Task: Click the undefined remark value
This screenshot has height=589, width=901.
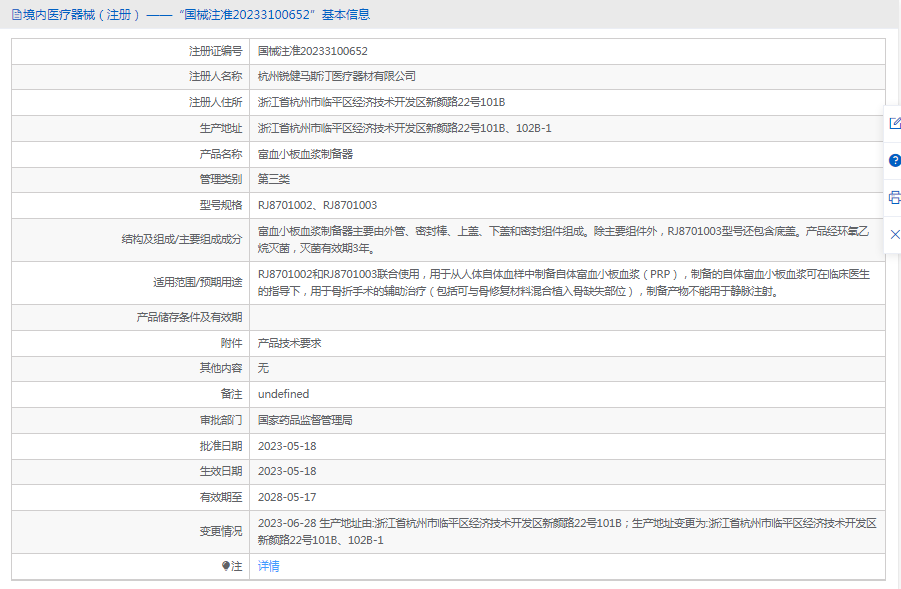Action: [x=283, y=394]
